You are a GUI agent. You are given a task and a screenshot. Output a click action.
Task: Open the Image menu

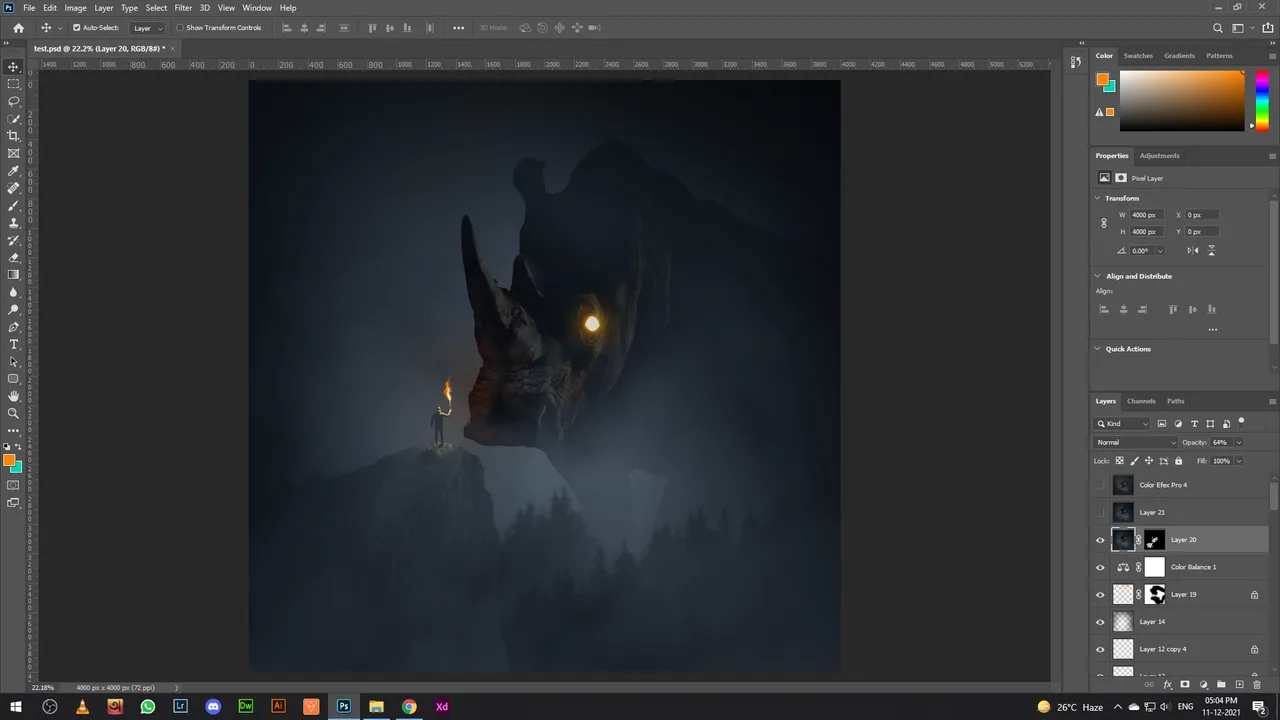click(x=76, y=7)
